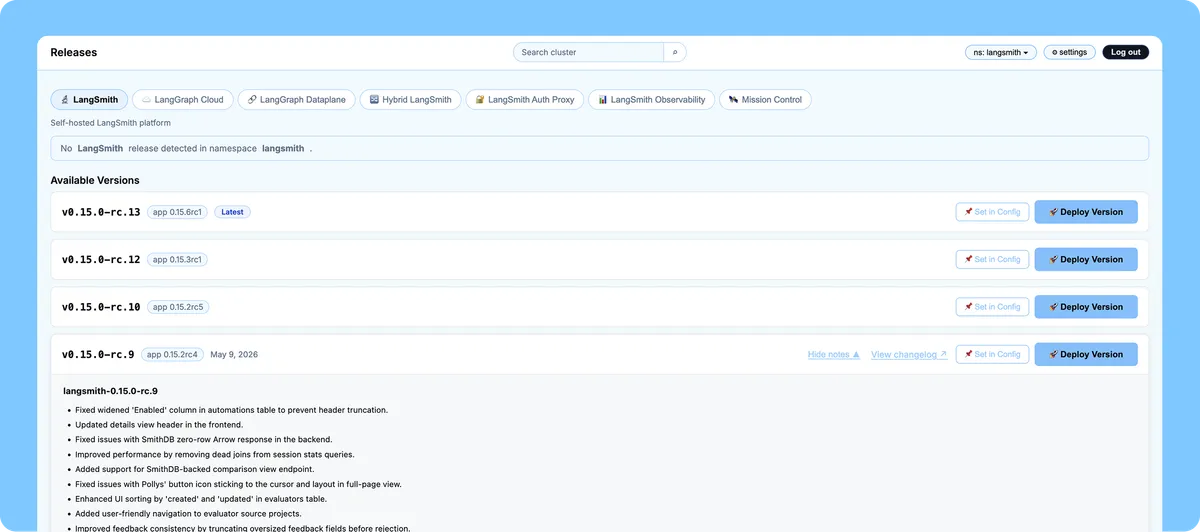The image size is (1200, 532).
Task: Click the 'Self-hosted LangSmith platform' description
Action: click(x=111, y=123)
